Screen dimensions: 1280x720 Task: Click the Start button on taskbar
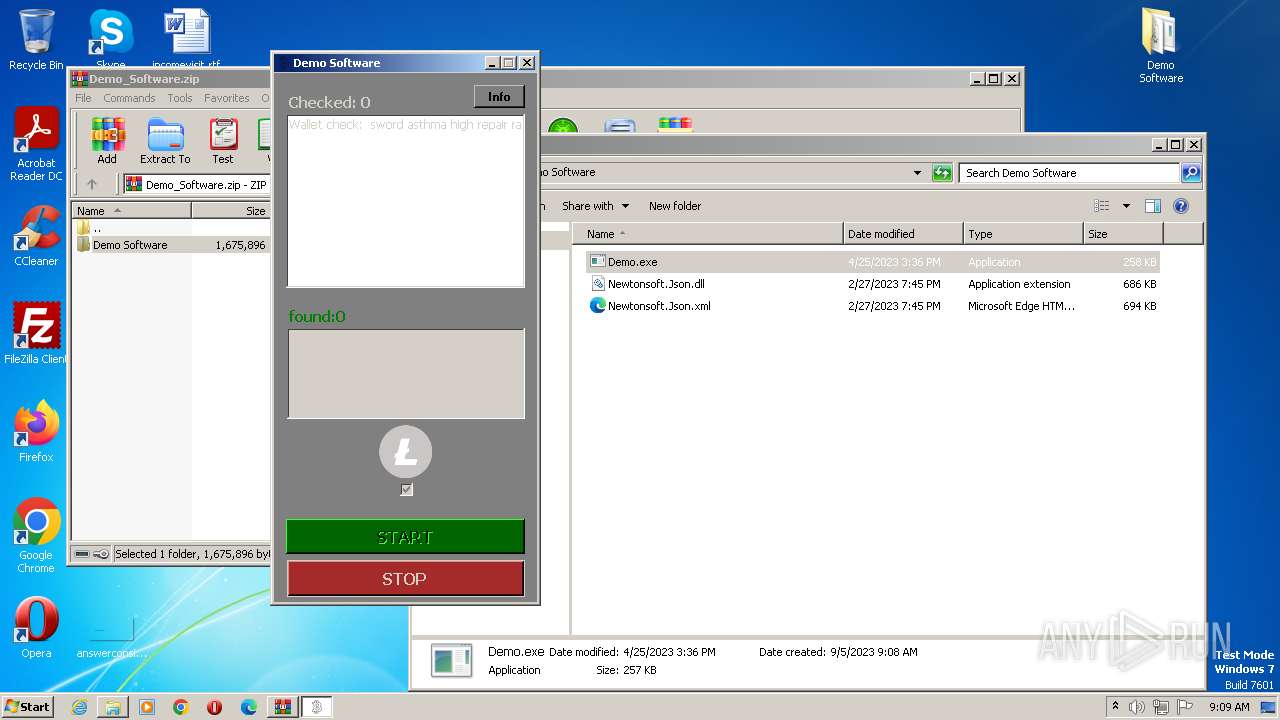[x=28, y=706]
